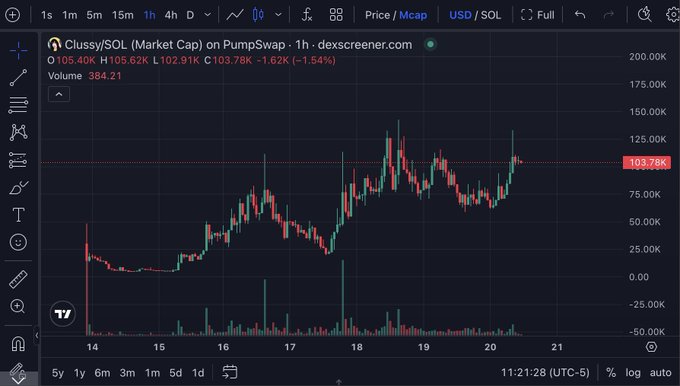
Task: Set date range to 1d
Action: (198, 373)
